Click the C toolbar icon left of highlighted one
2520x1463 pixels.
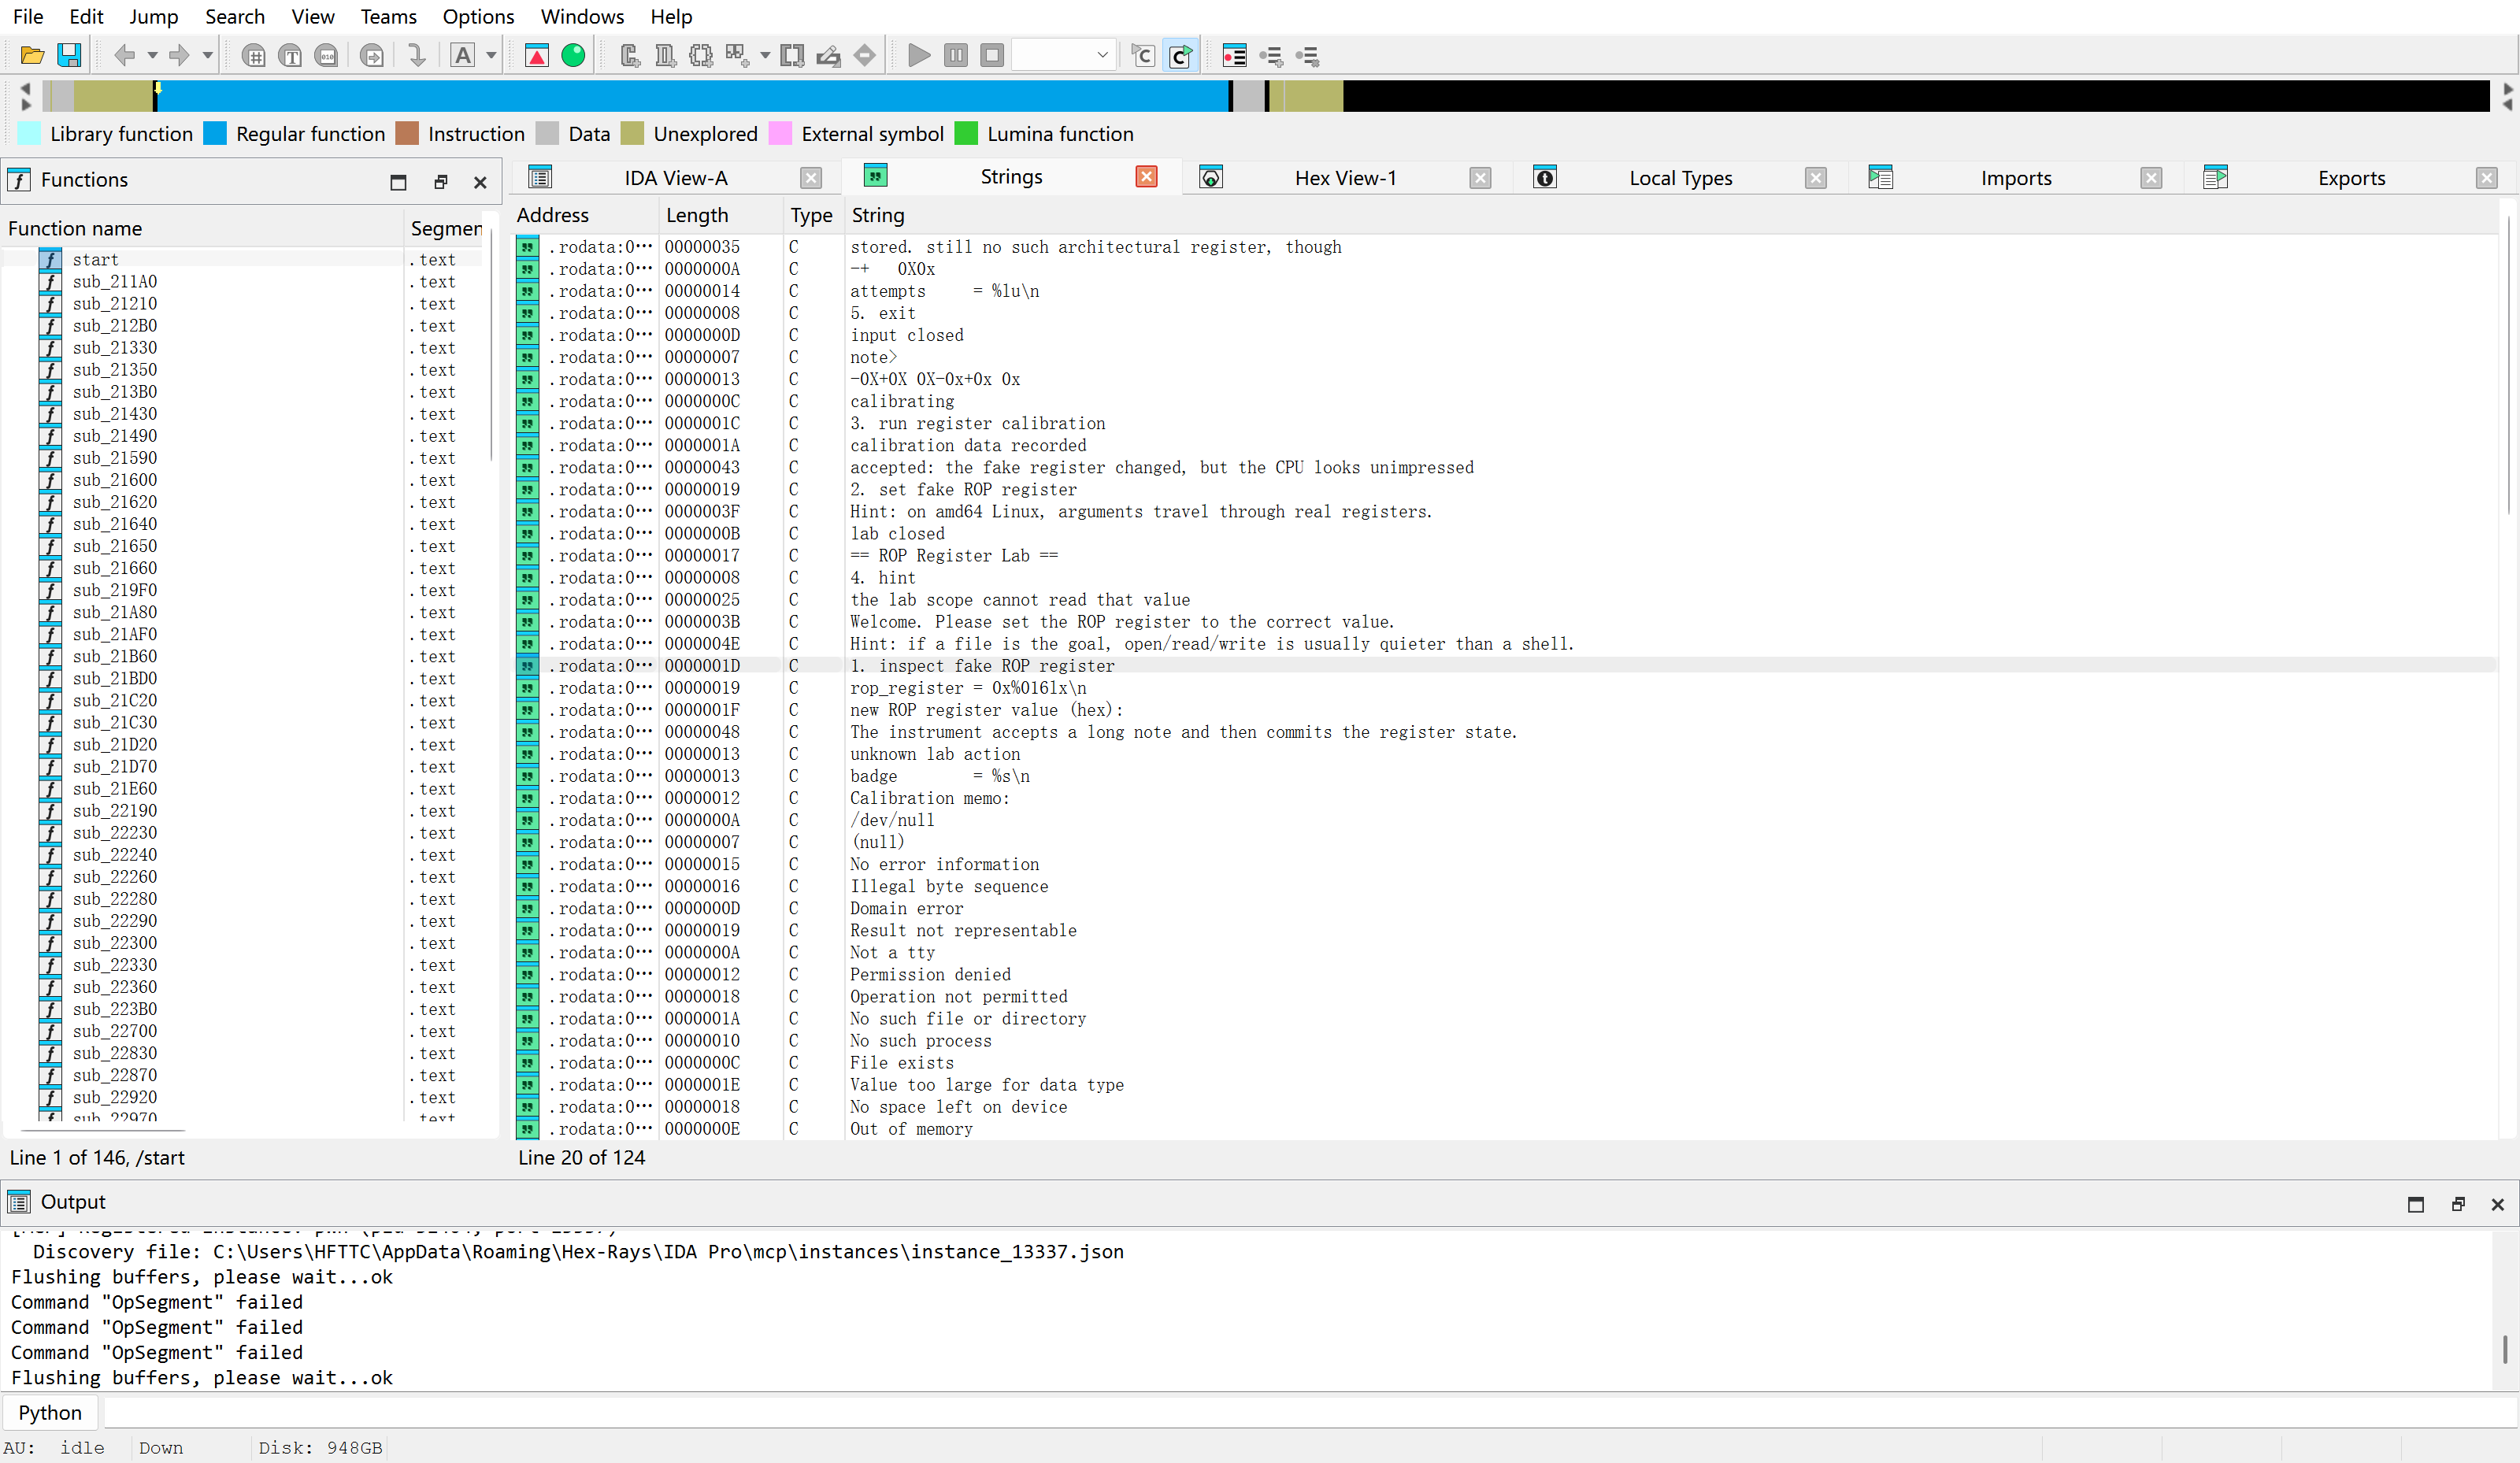[x=1143, y=56]
